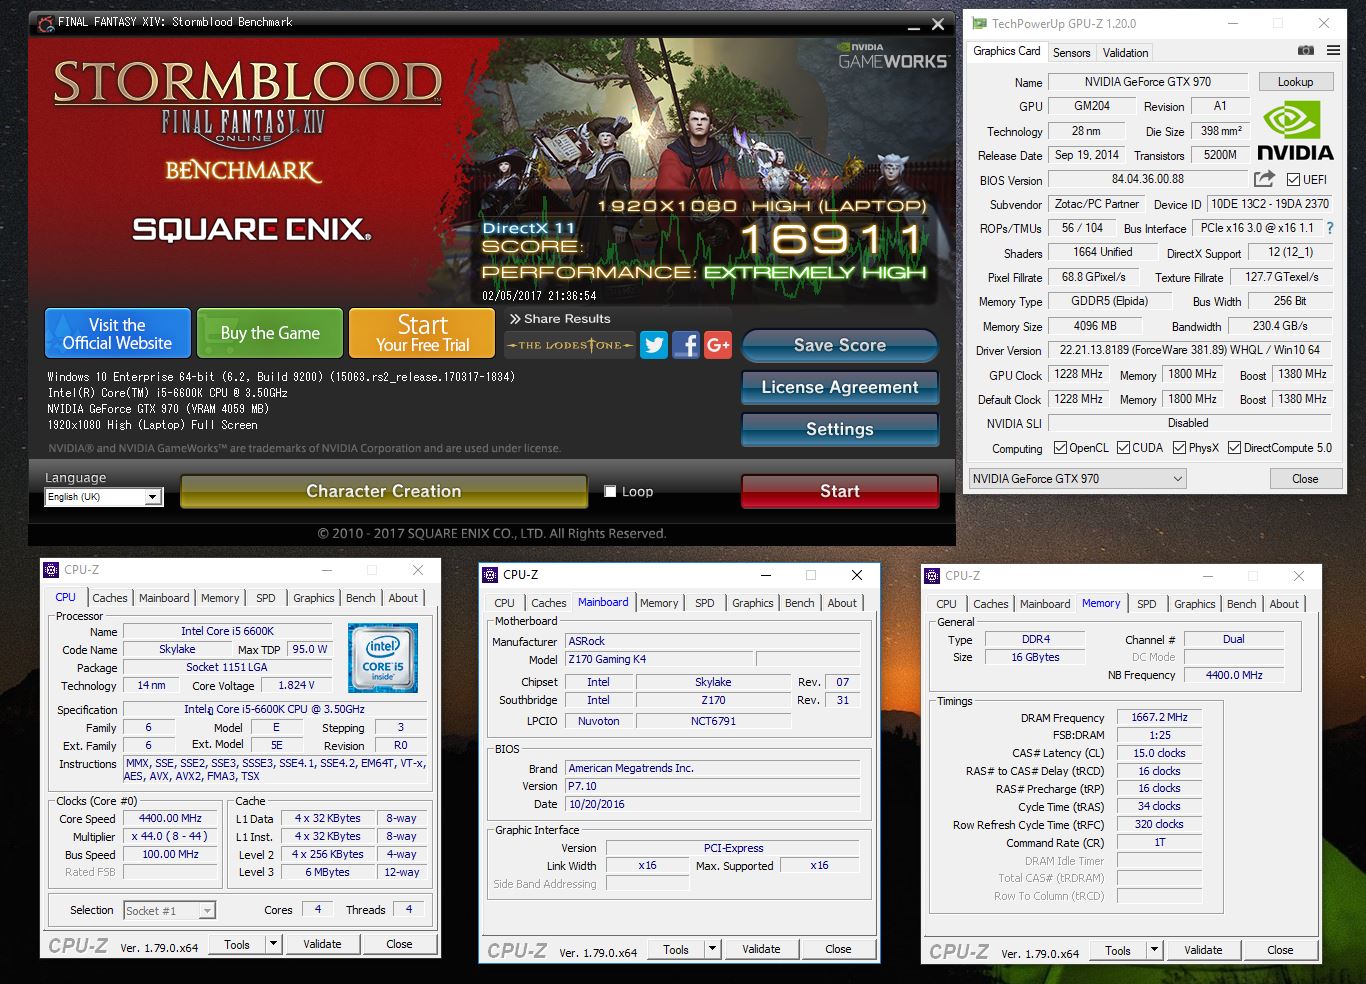This screenshot has height=984, width=1366.
Task: Toggle the UEFI checkbox in GPU-Z
Action: click(x=1294, y=180)
